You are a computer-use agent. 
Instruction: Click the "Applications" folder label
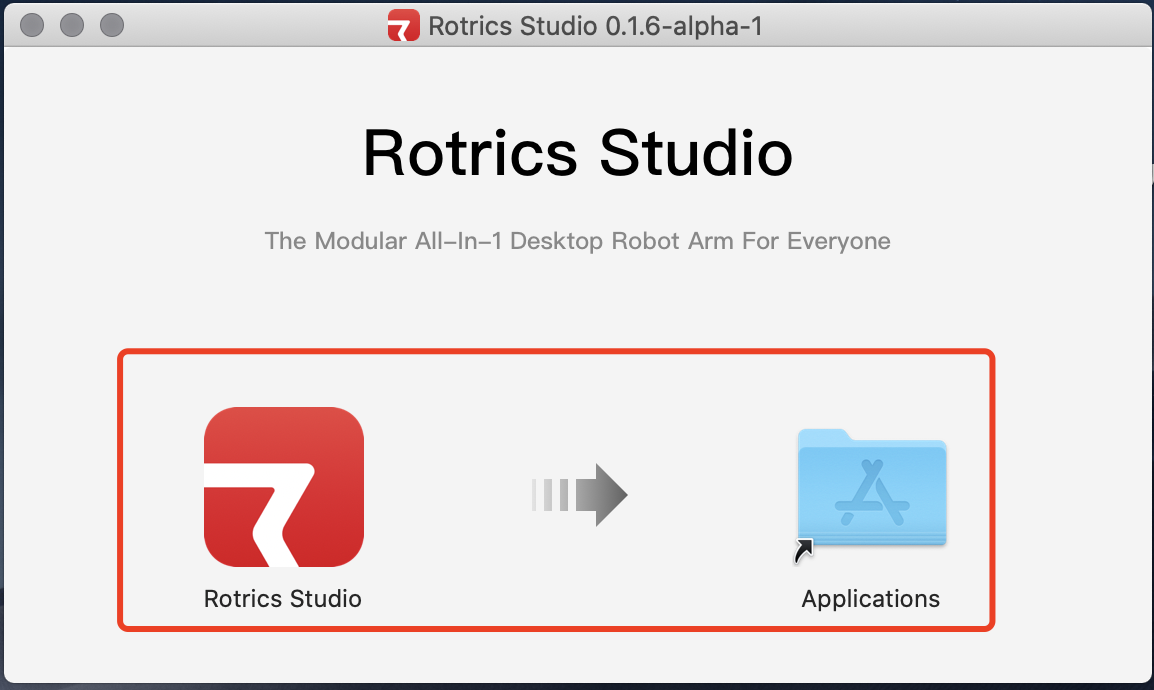tap(871, 600)
